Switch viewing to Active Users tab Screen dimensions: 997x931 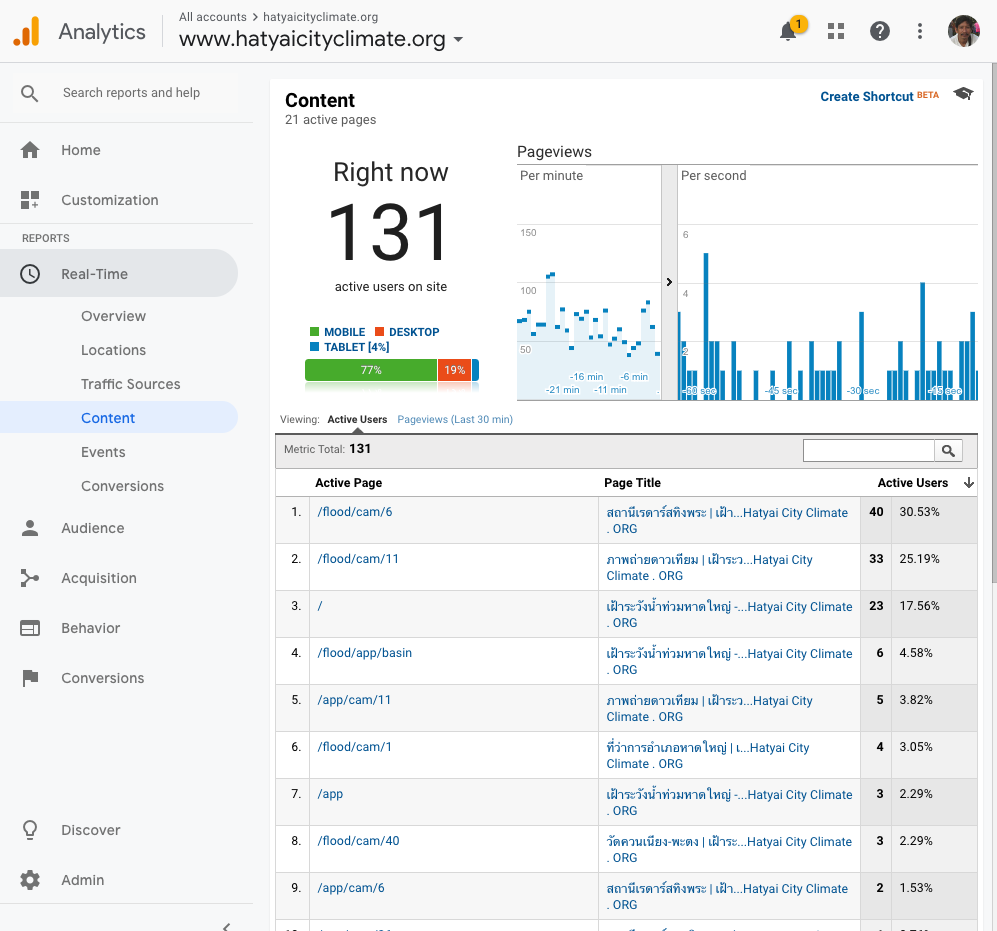(357, 420)
